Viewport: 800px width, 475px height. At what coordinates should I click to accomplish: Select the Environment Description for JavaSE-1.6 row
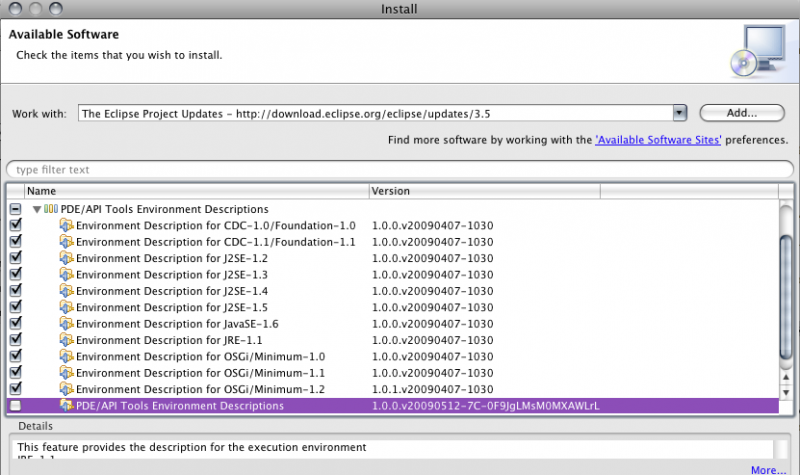(393, 323)
